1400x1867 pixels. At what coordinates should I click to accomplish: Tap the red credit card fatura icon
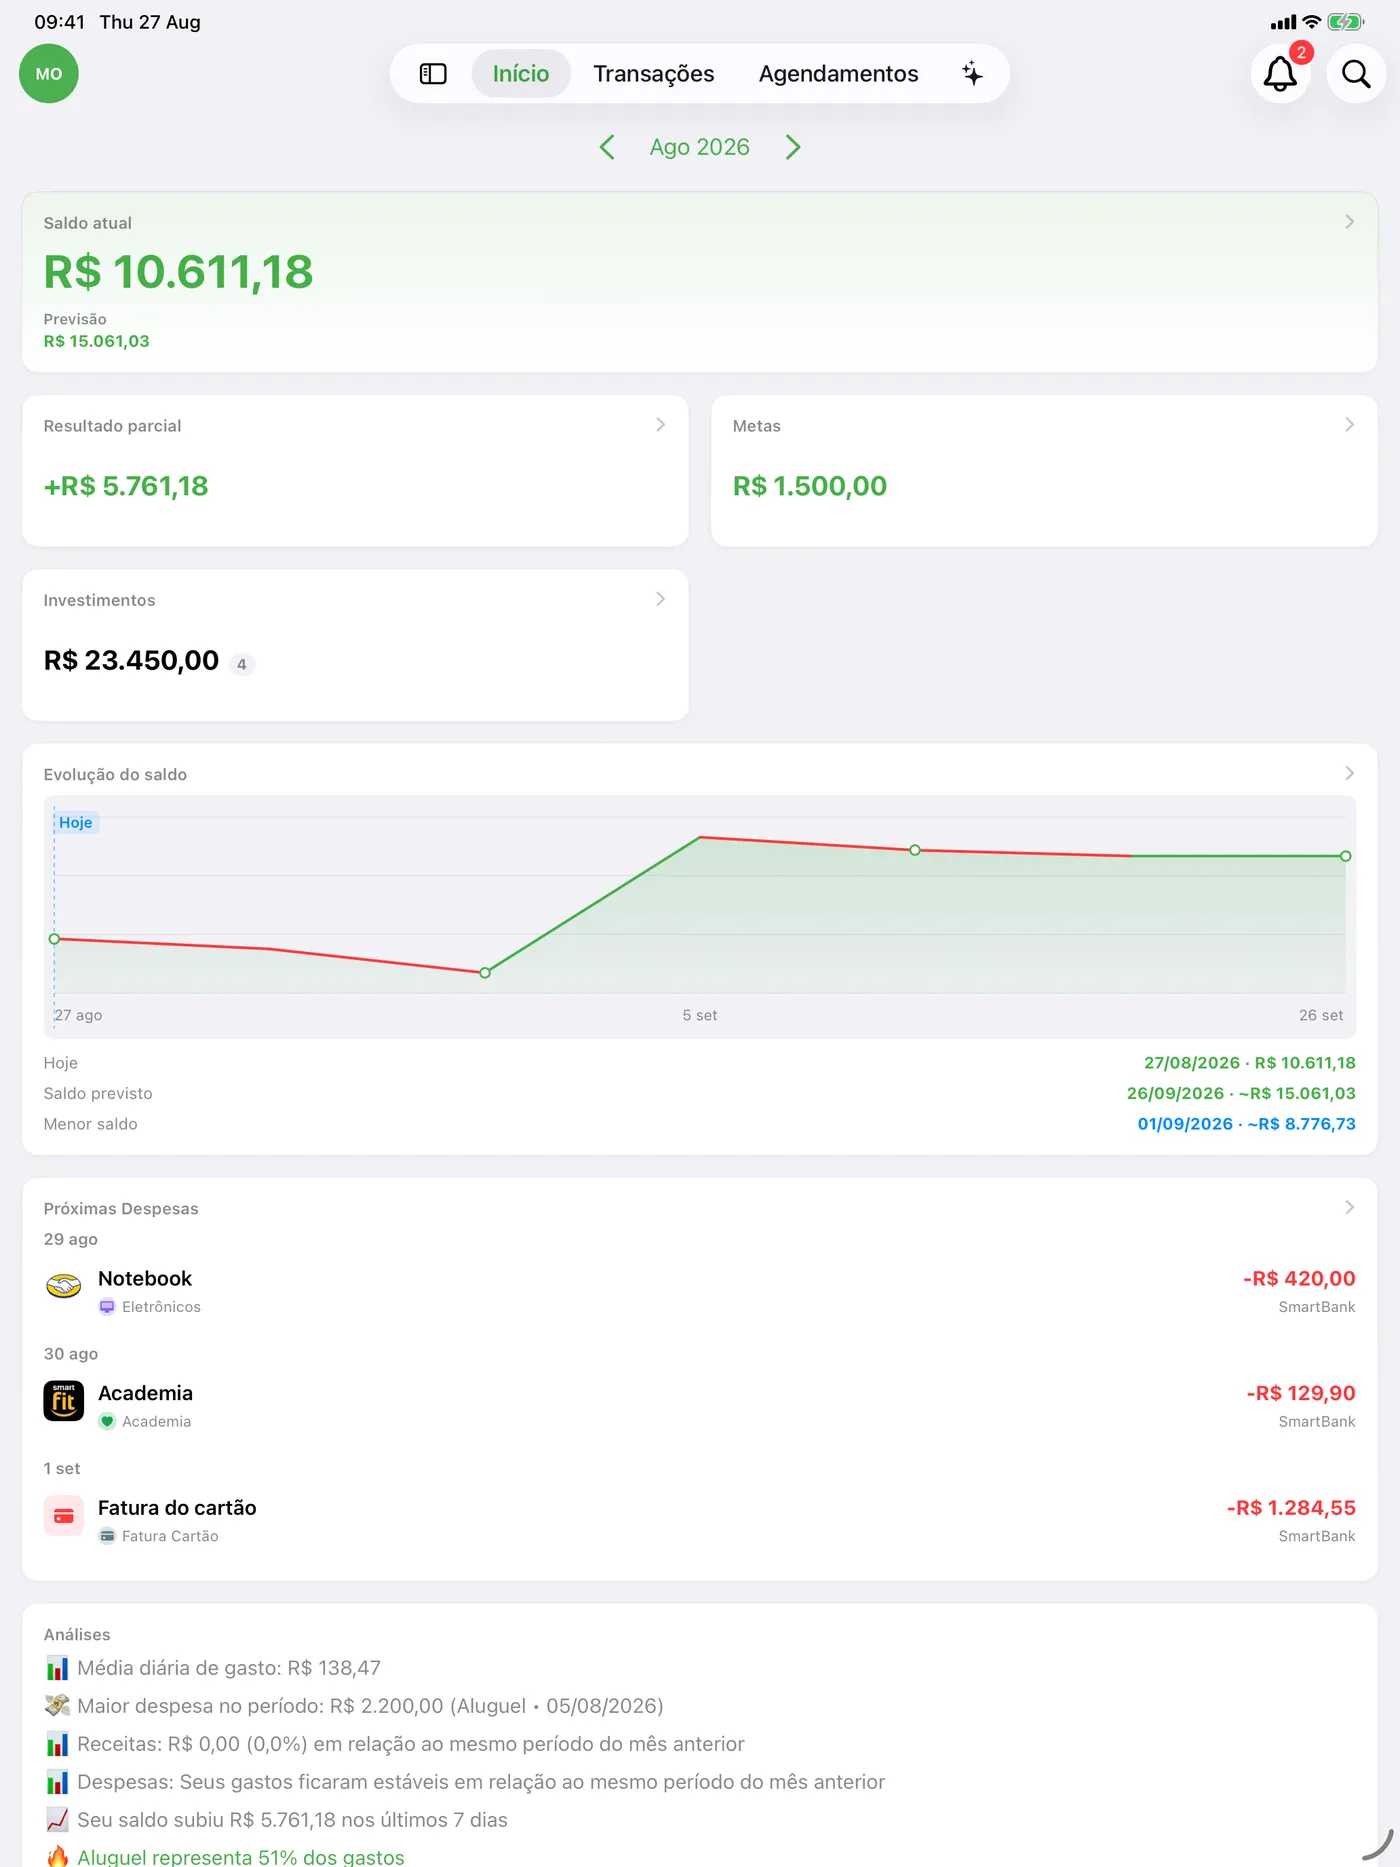[x=64, y=1516]
